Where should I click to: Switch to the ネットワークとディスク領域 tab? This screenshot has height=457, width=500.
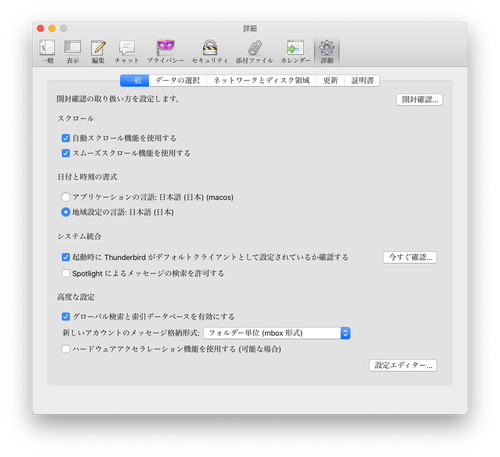261,80
